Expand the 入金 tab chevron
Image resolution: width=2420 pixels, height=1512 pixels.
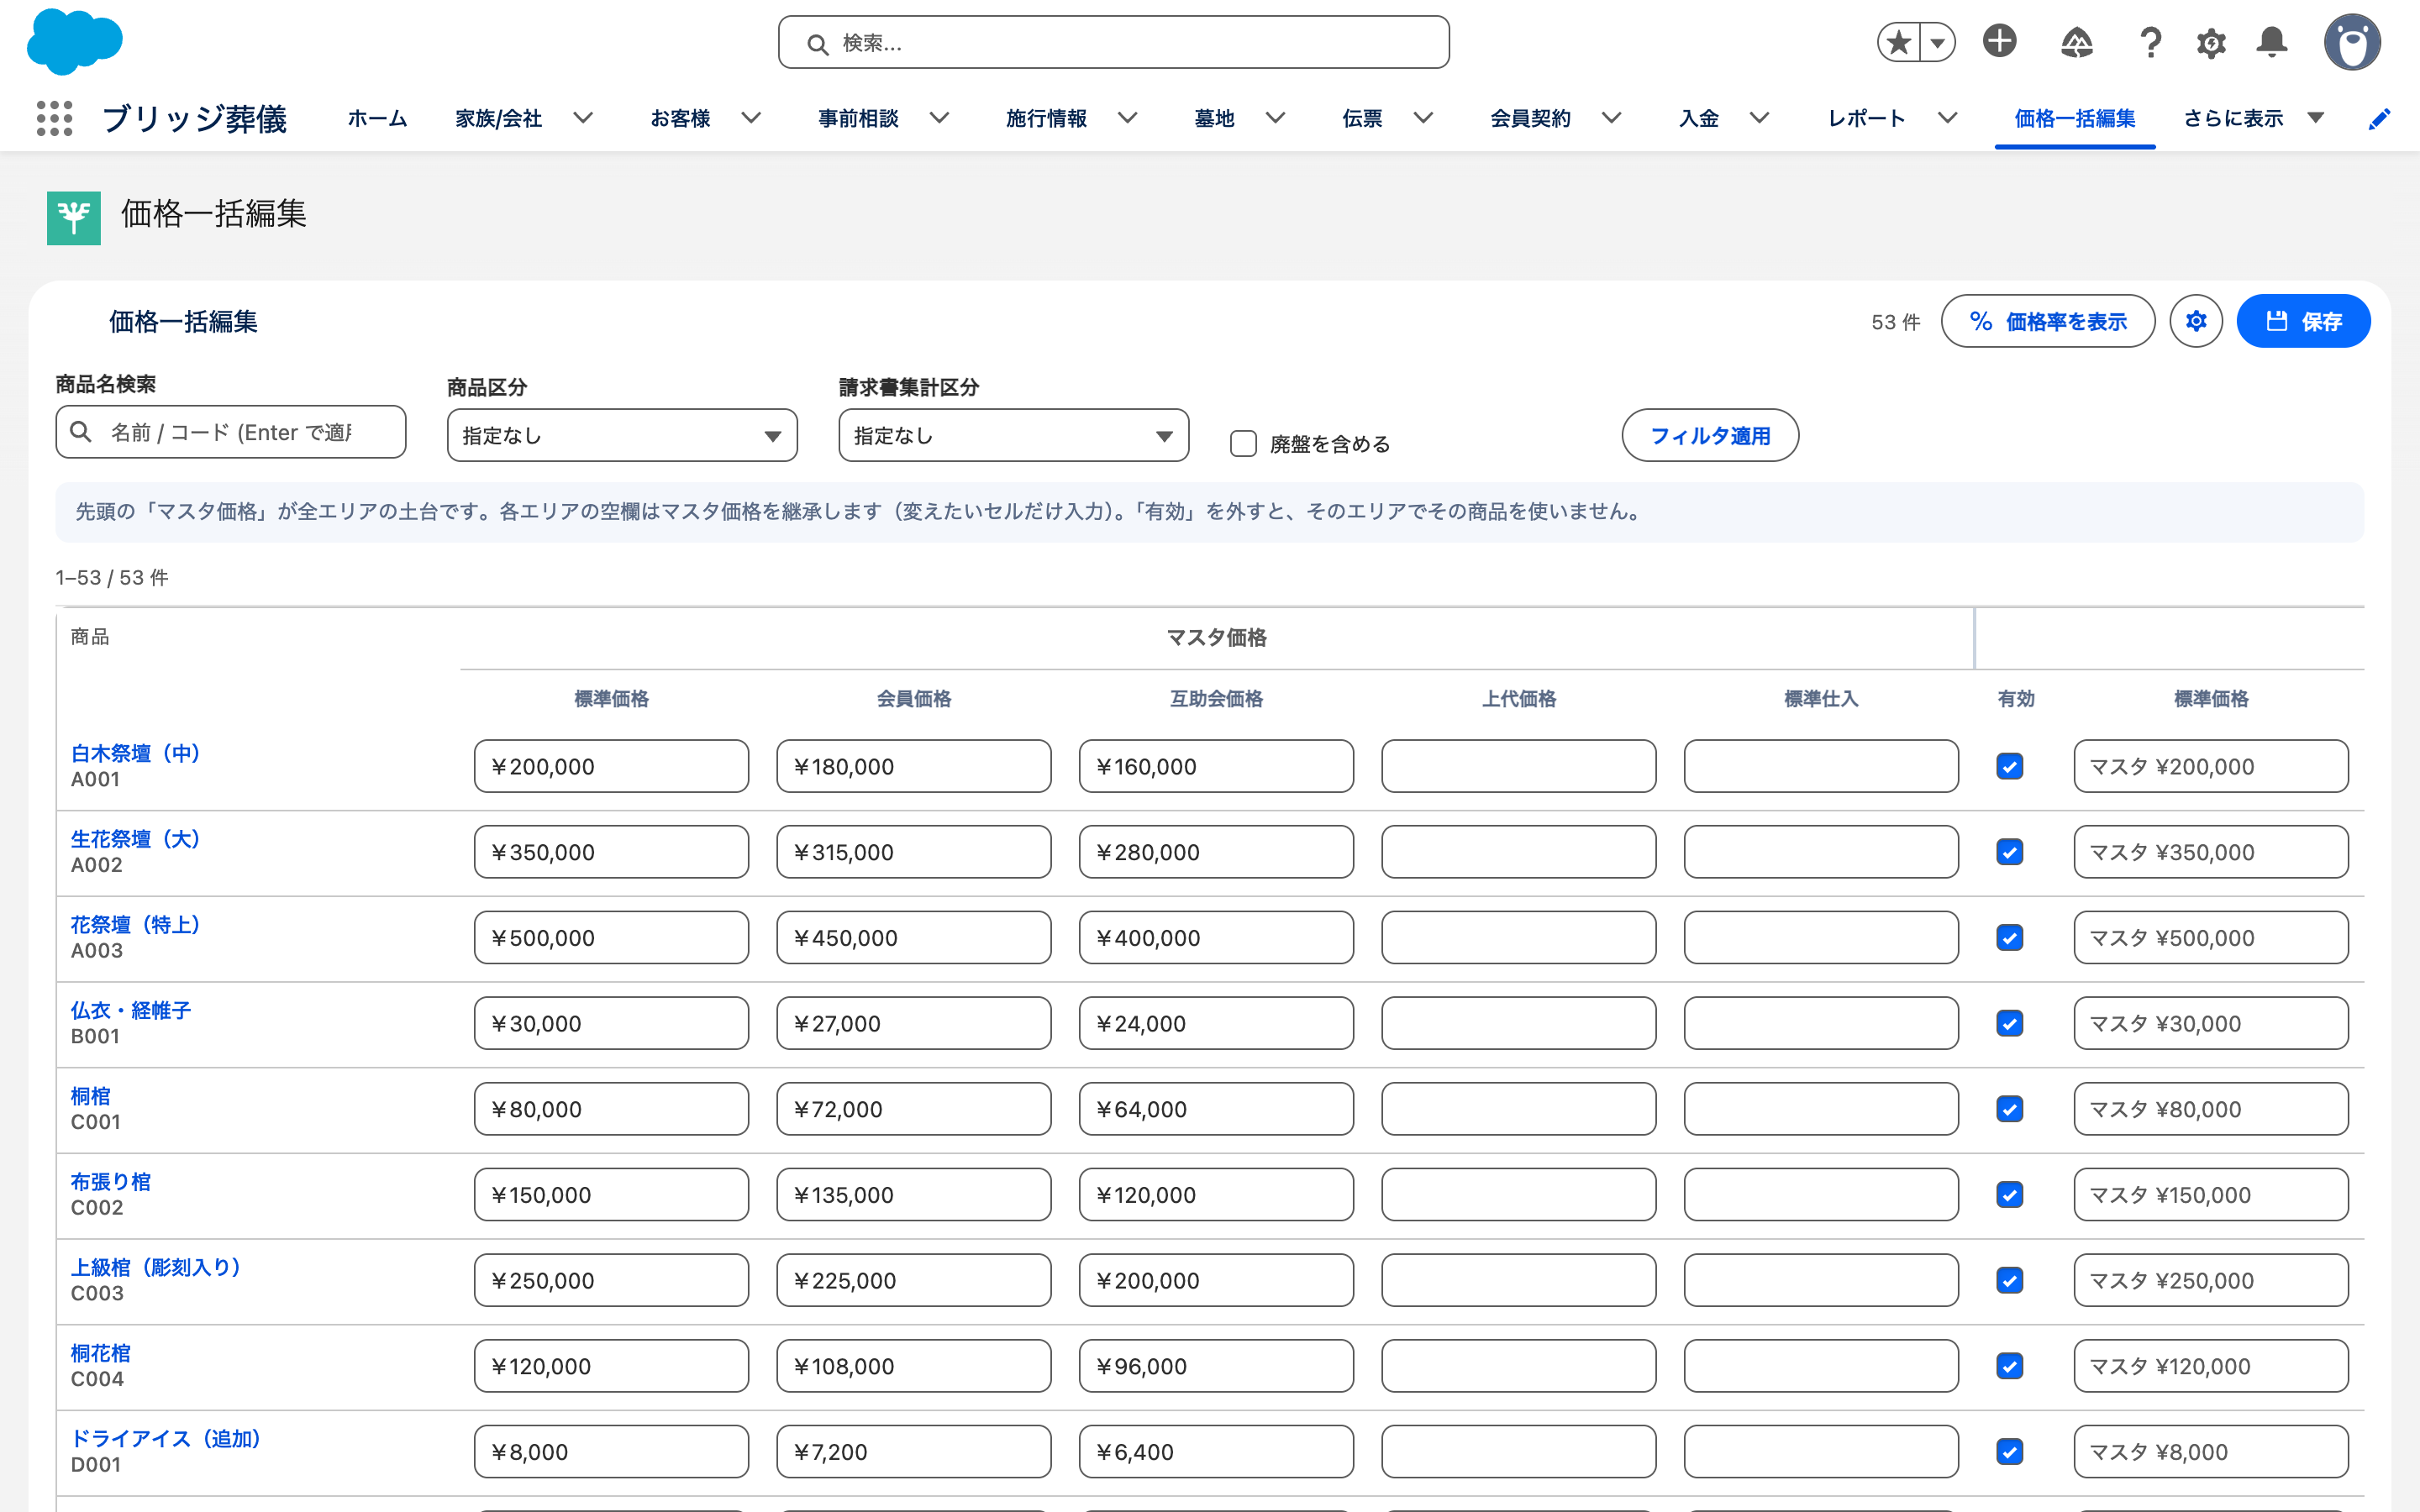click(1759, 118)
